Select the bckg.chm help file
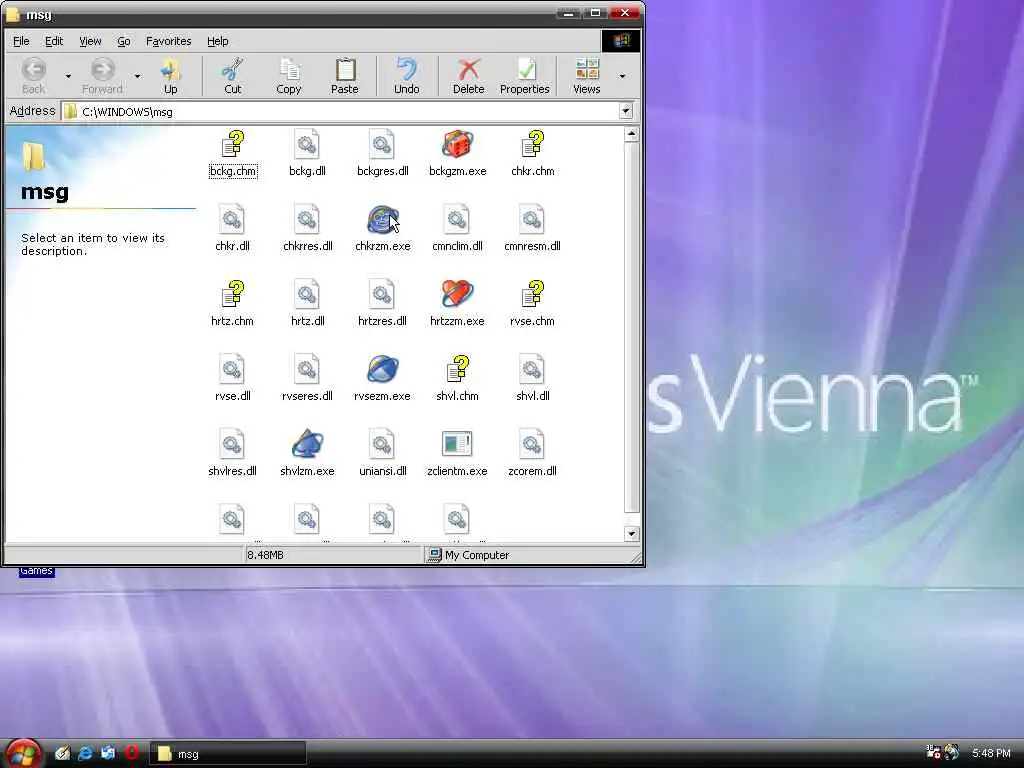Screen dimensions: 1024x768 pyautogui.click(x=232, y=154)
